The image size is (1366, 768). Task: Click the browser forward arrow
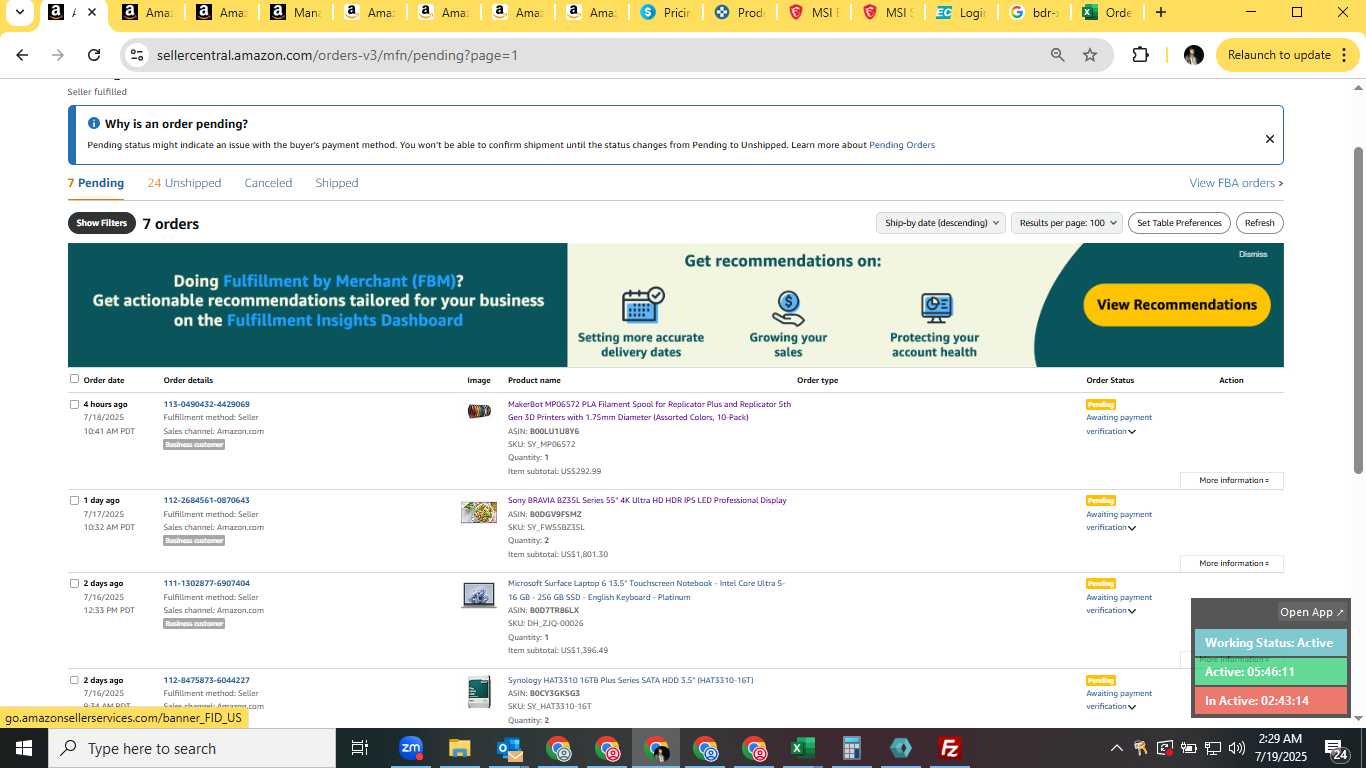[x=58, y=55]
